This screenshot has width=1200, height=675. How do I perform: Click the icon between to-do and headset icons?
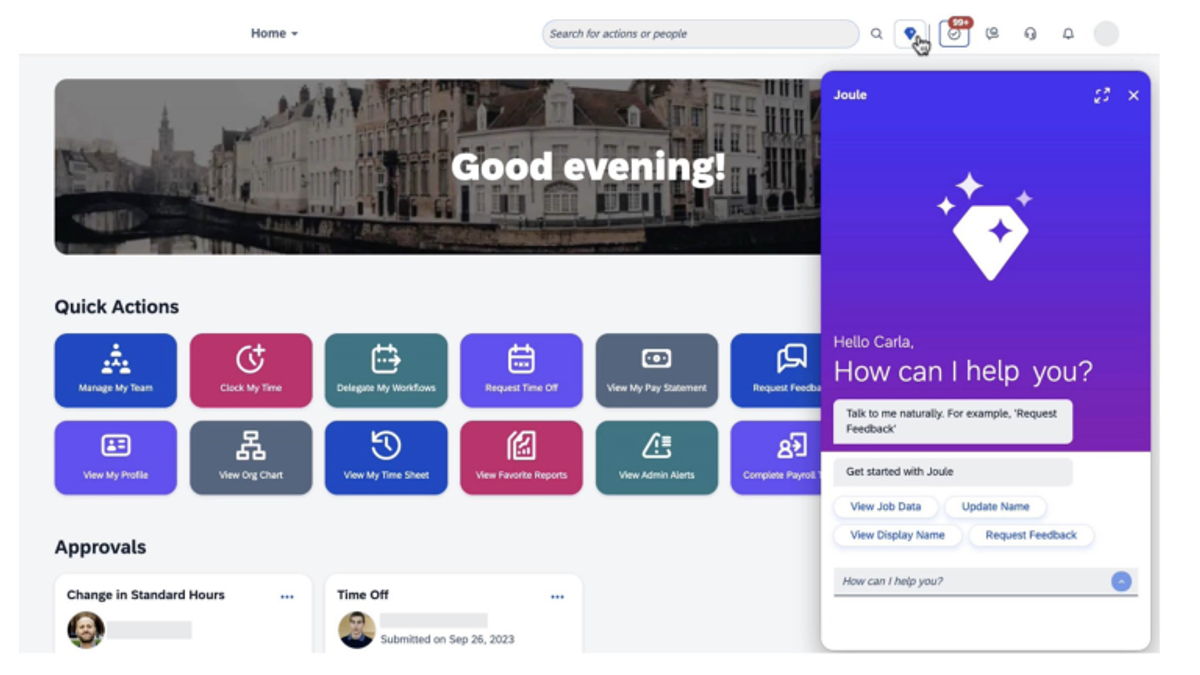(992, 34)
